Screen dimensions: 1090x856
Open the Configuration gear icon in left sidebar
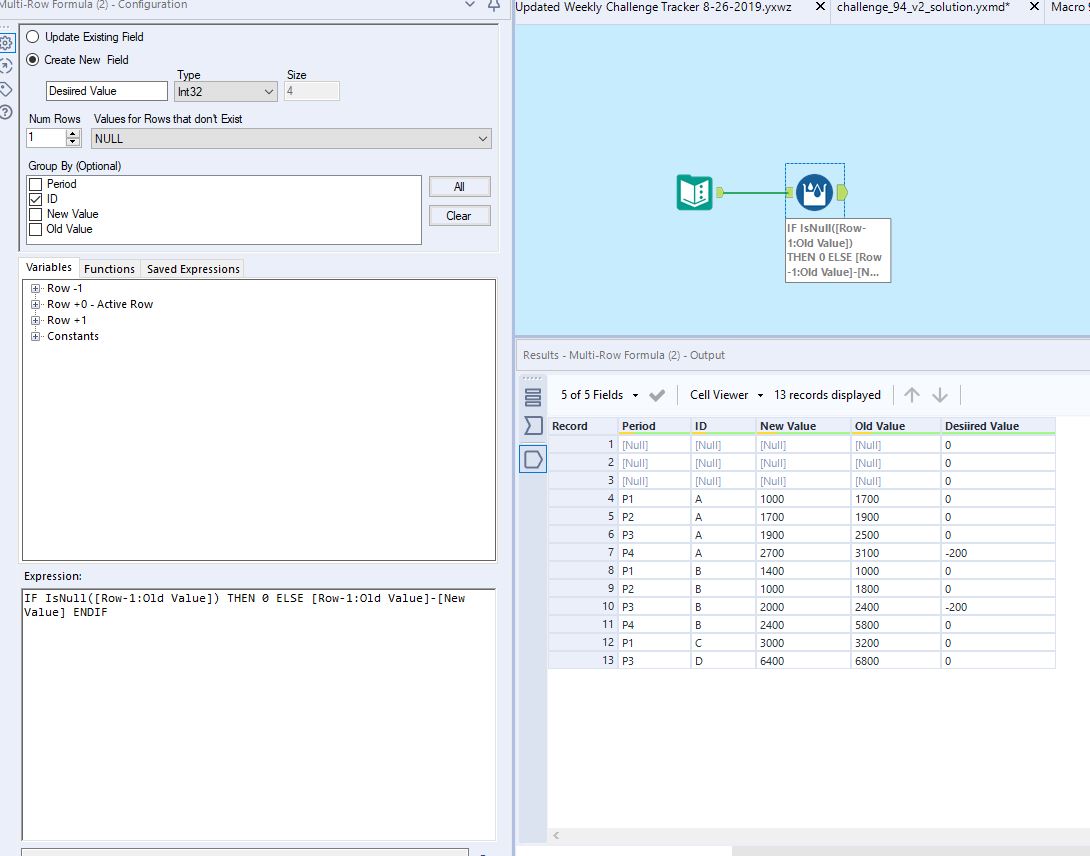pos(8,43)
